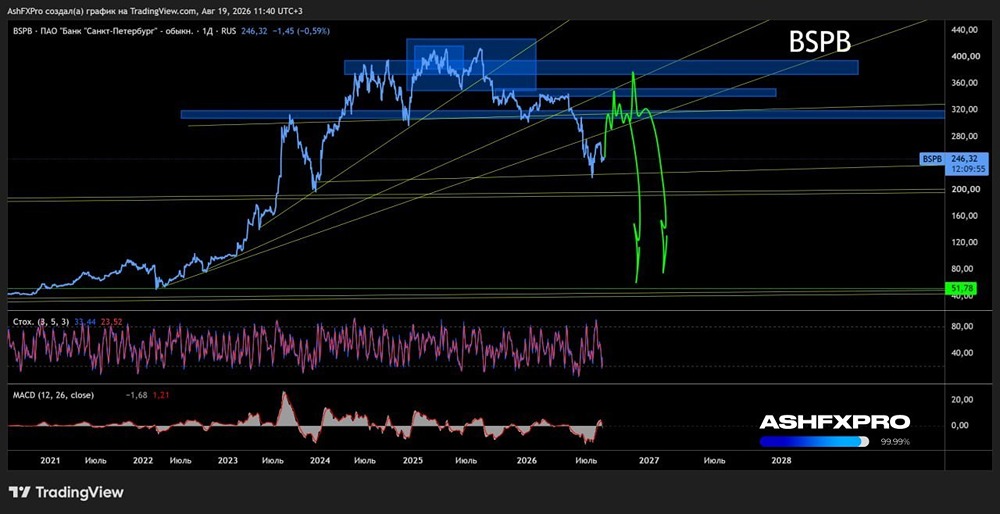Click the 99.99% progress value
This screenshot has height=514, width=1000.
pos(895,442)
